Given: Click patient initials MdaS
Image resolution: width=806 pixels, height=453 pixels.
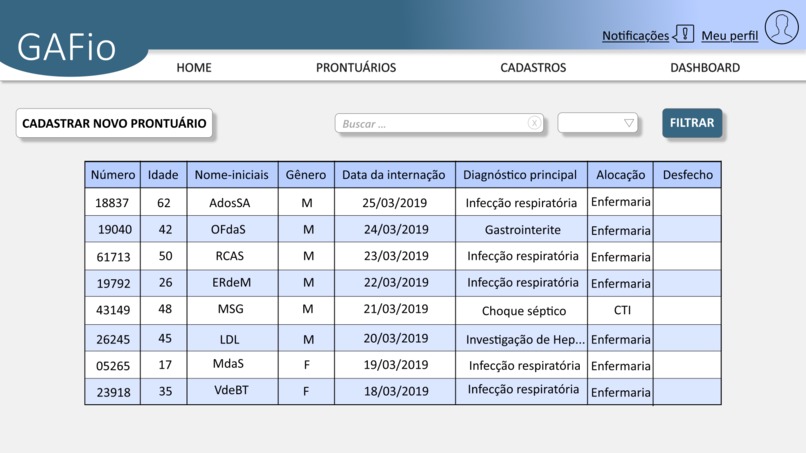Looking at the screenshot, I should pyautogui.click(x=228, y=364).
